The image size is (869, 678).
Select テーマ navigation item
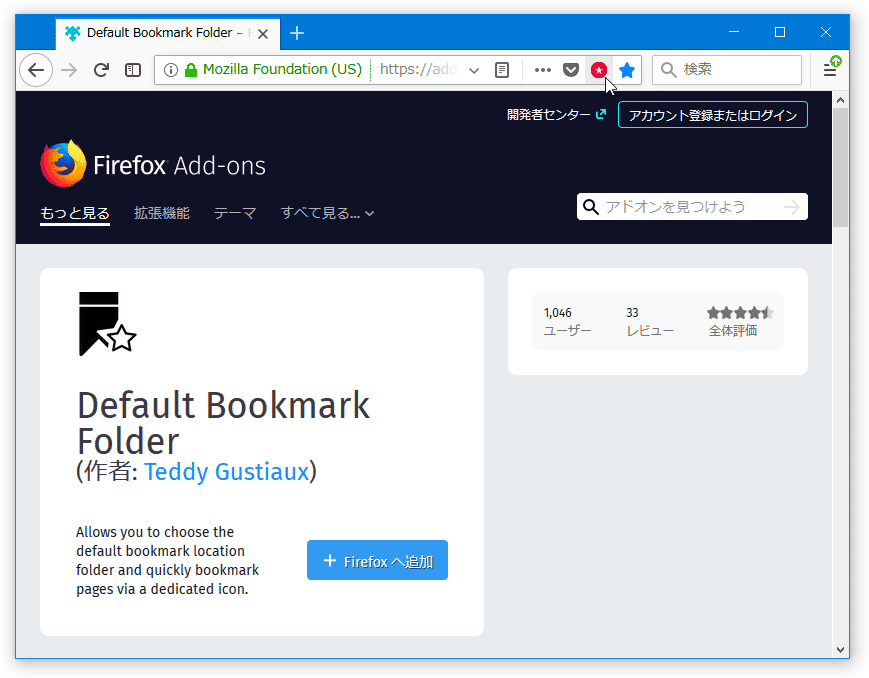coord(235,213)
